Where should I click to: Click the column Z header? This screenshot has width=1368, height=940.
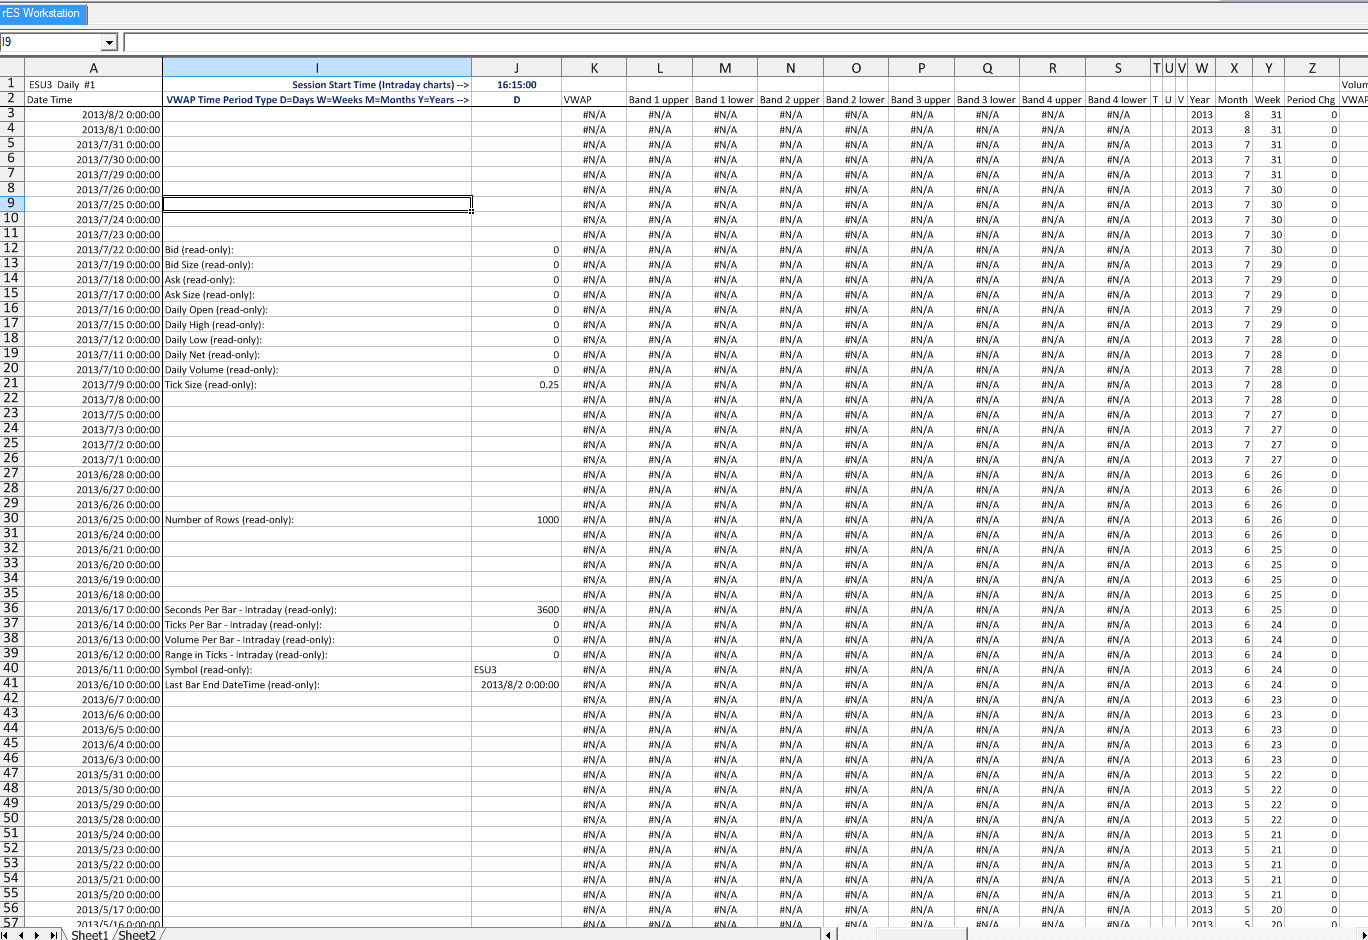click(x=1312, y=67)
